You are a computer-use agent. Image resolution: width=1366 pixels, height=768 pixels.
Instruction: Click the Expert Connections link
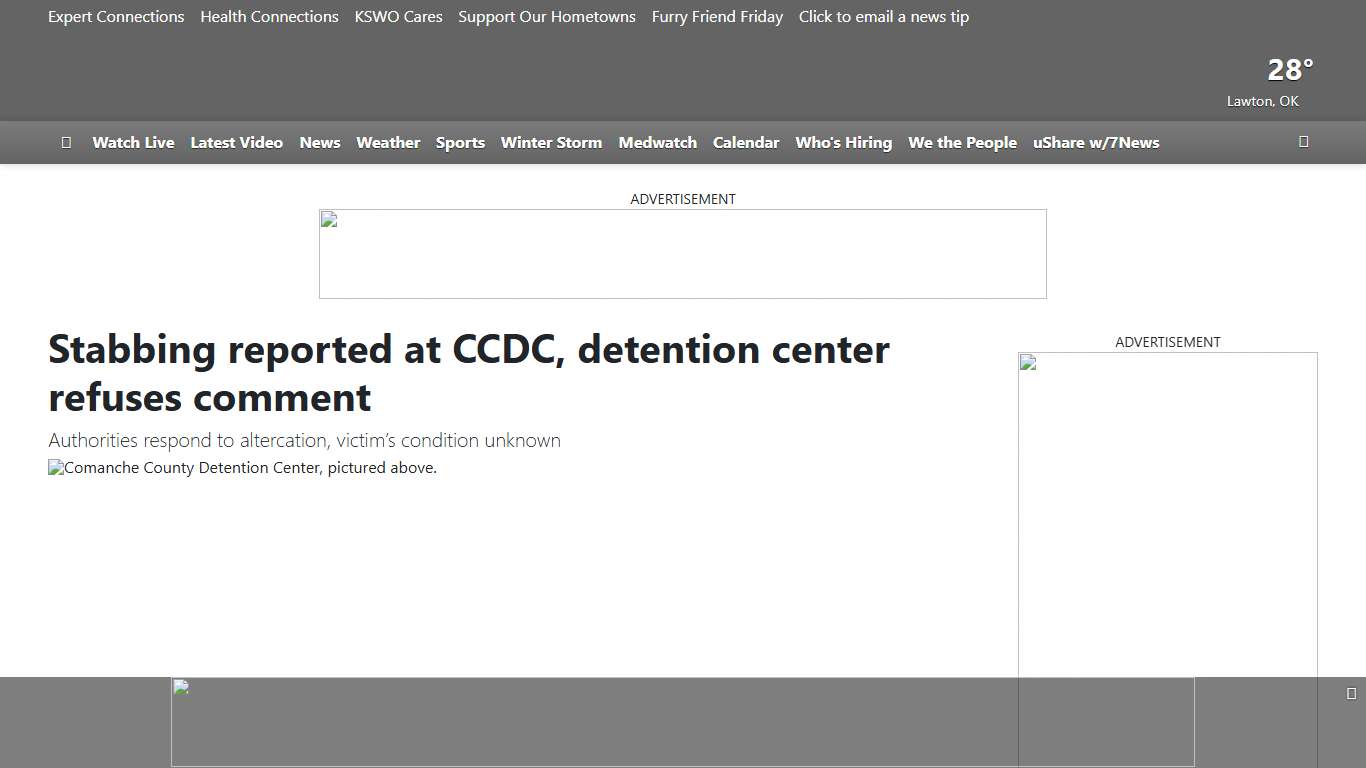click(x=116, y=17)
